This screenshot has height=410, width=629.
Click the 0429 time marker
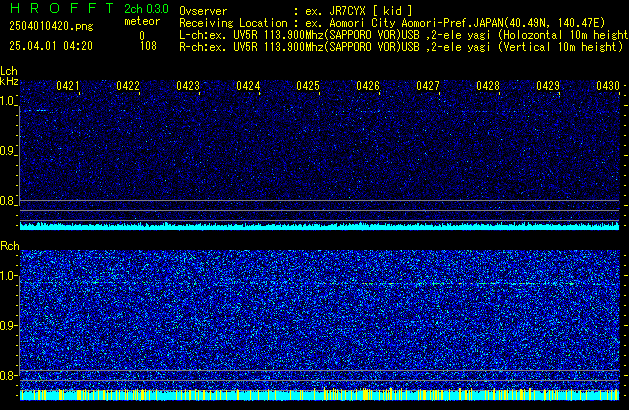tap(548, 86)
